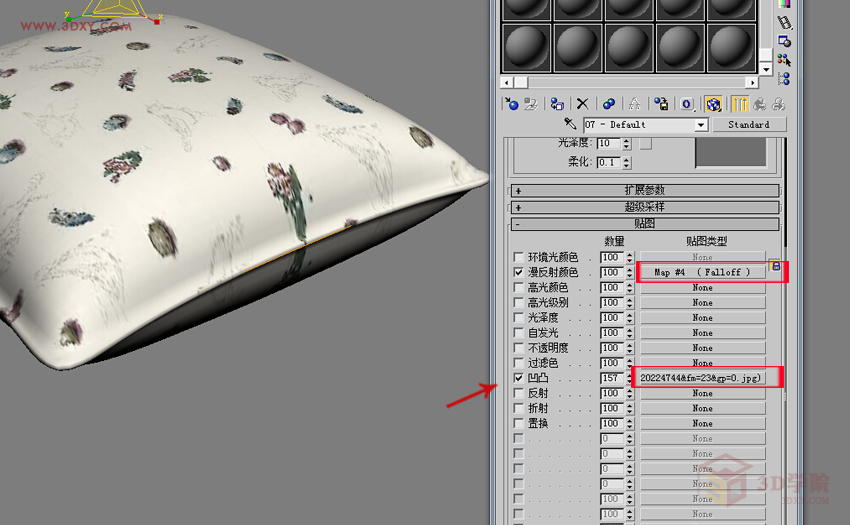The height and width of the screenshot is (525, 850).
Task: Enable the 过滤色 map checkbox
Action: pyautogui.click(x=519, y=363)
